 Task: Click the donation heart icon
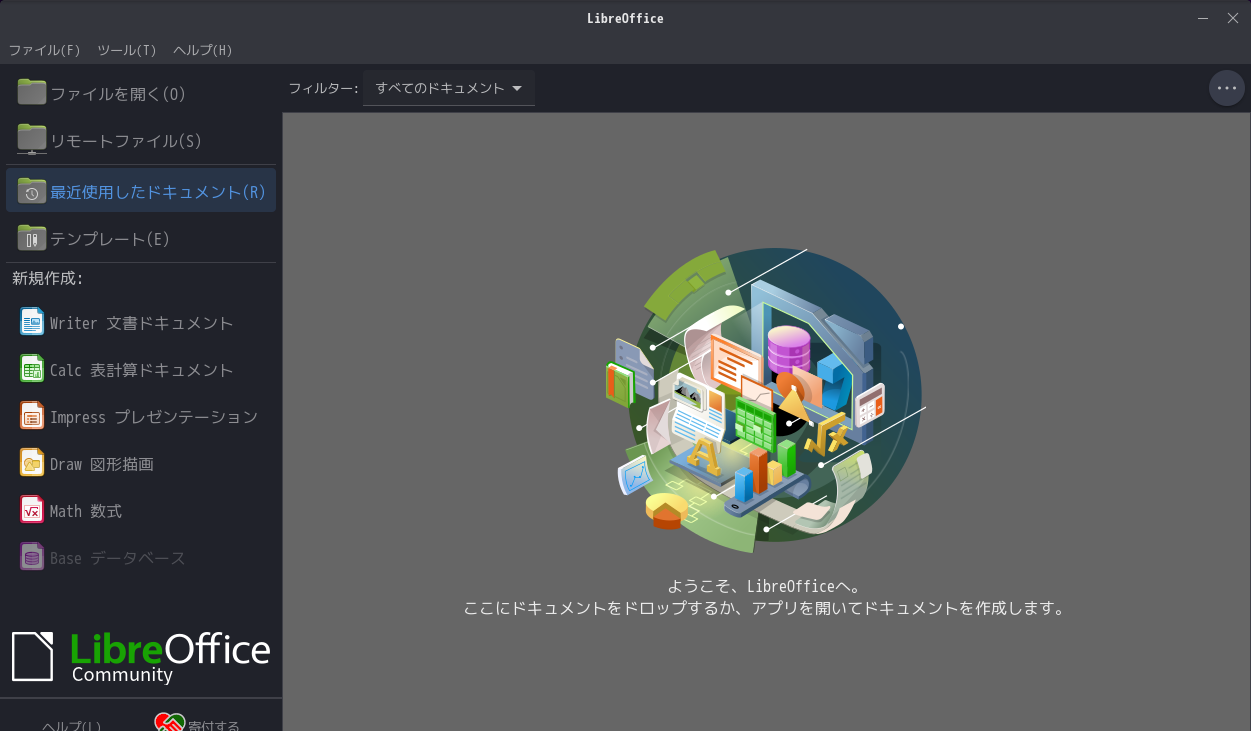point(170,722)
